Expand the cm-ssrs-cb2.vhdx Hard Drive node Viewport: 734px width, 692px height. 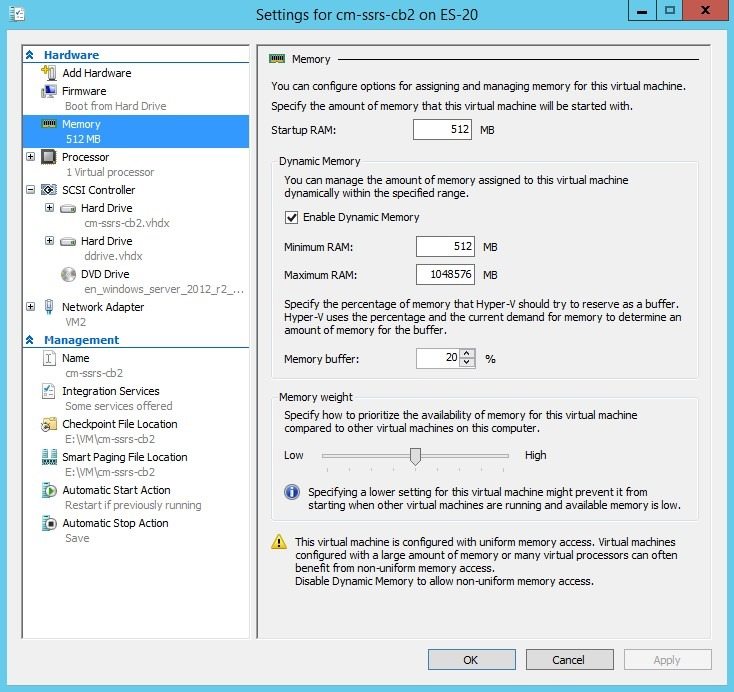49,207
